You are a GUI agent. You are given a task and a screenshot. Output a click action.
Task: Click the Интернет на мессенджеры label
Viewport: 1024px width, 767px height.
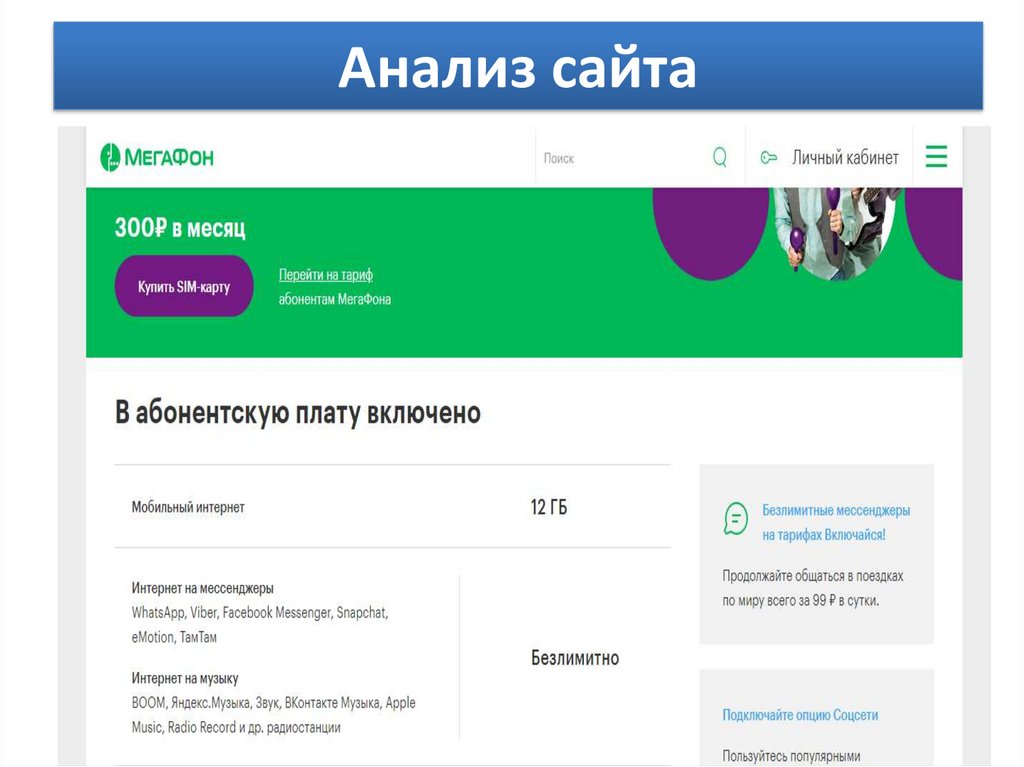202,588
